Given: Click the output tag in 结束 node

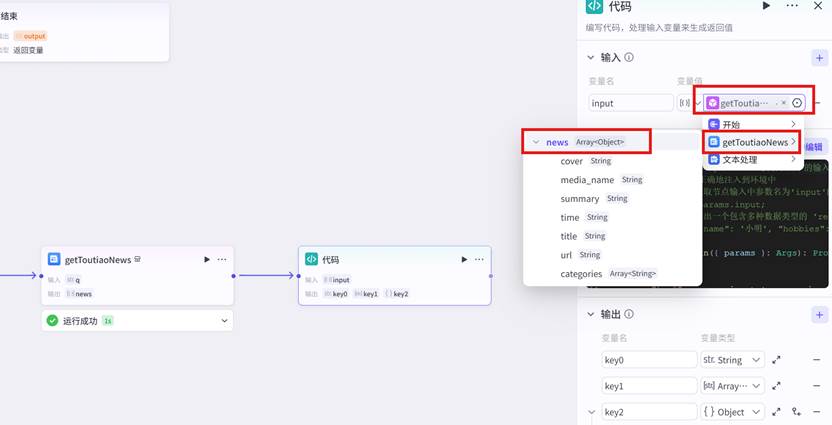Looking at the screenshot, I should 31,36.
